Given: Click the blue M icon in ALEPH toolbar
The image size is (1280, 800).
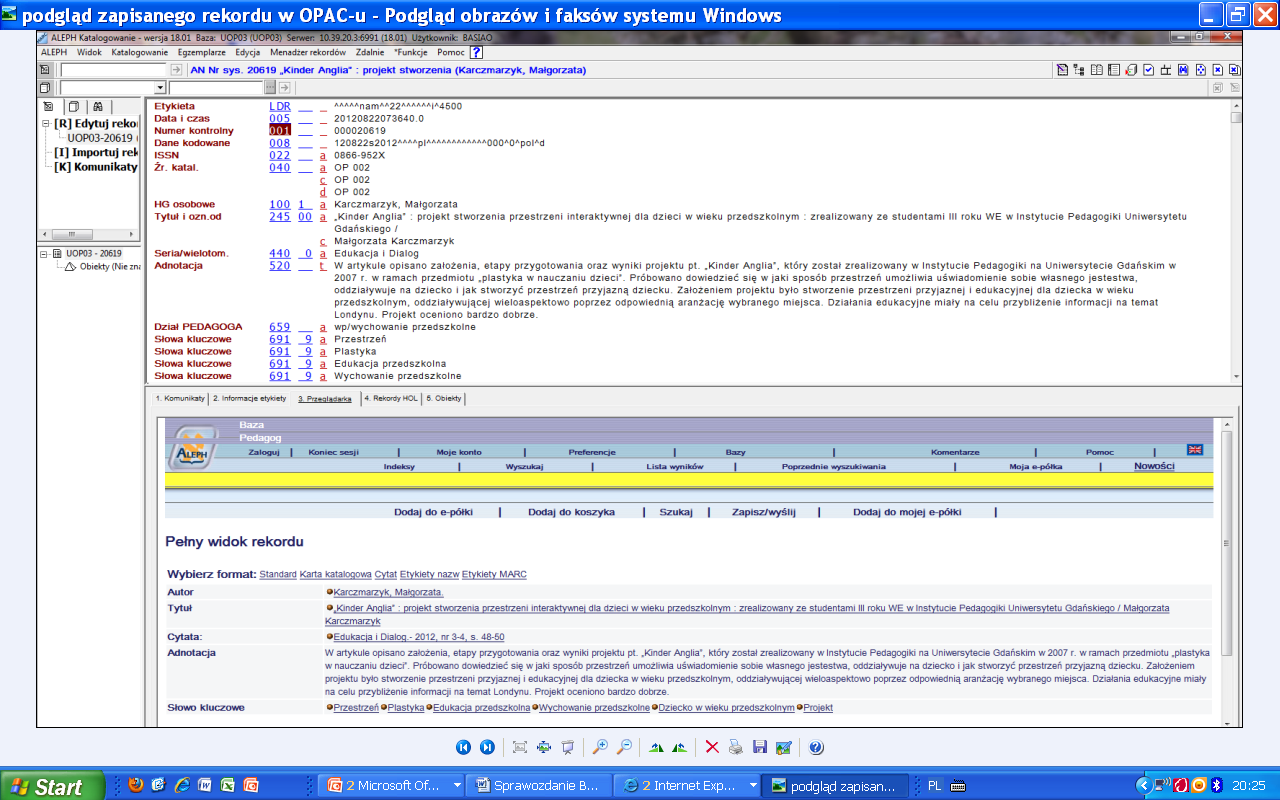Looking at the screenshot, I should pos(1183,70).
